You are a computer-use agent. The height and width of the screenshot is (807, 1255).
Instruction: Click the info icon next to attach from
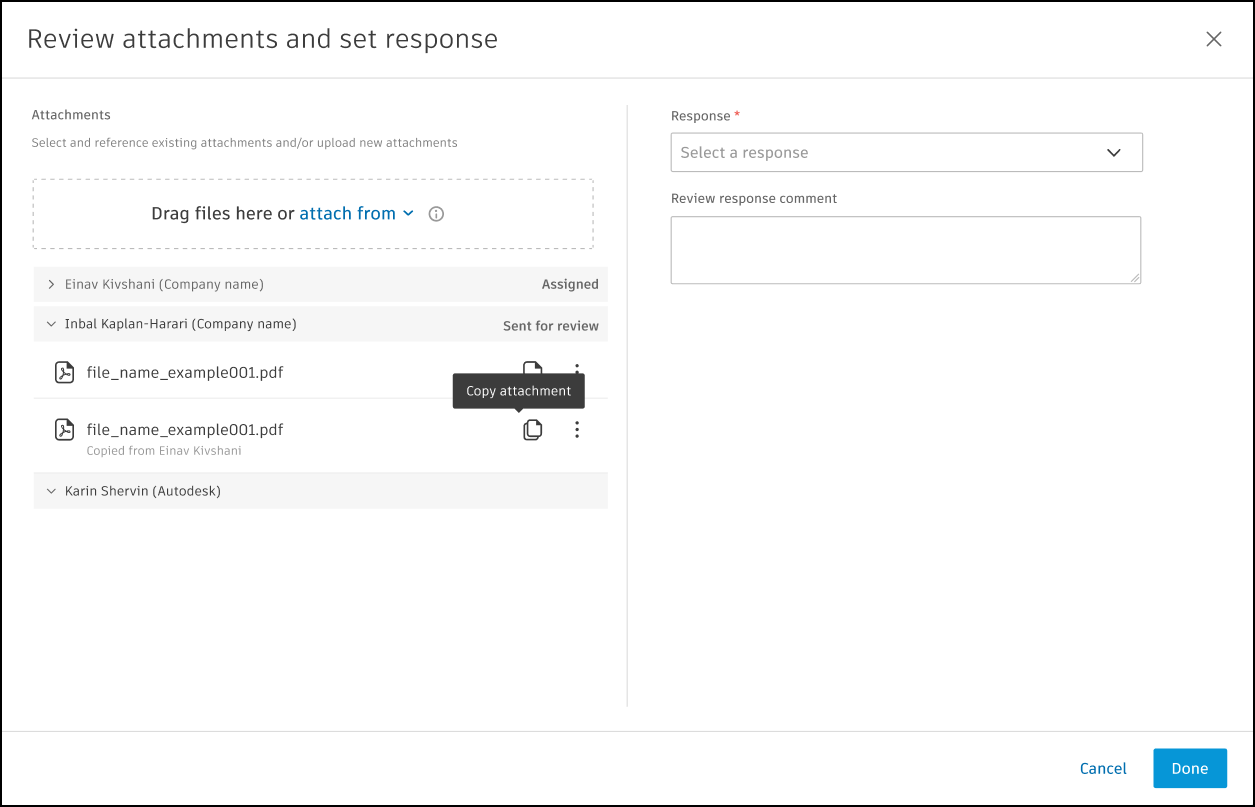click(436, 214)
